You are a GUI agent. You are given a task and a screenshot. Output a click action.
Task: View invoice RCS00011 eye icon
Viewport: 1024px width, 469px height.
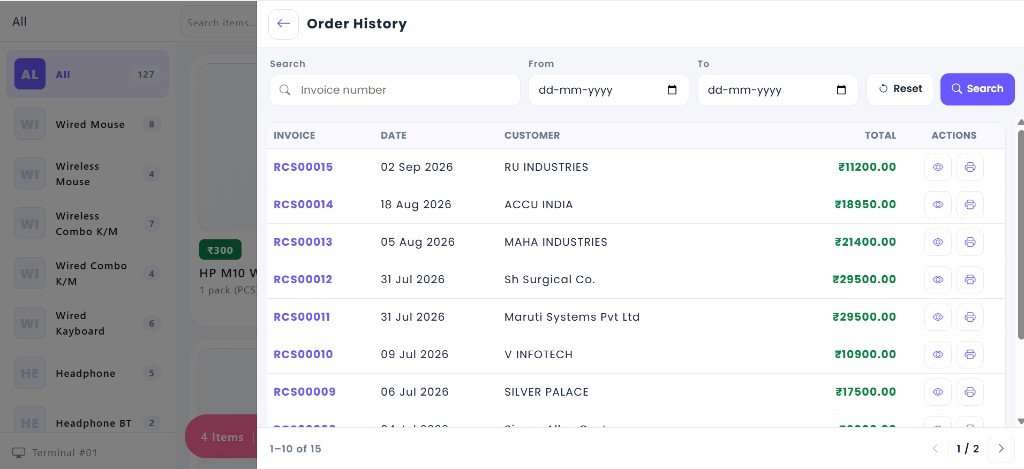coord(938,317)
